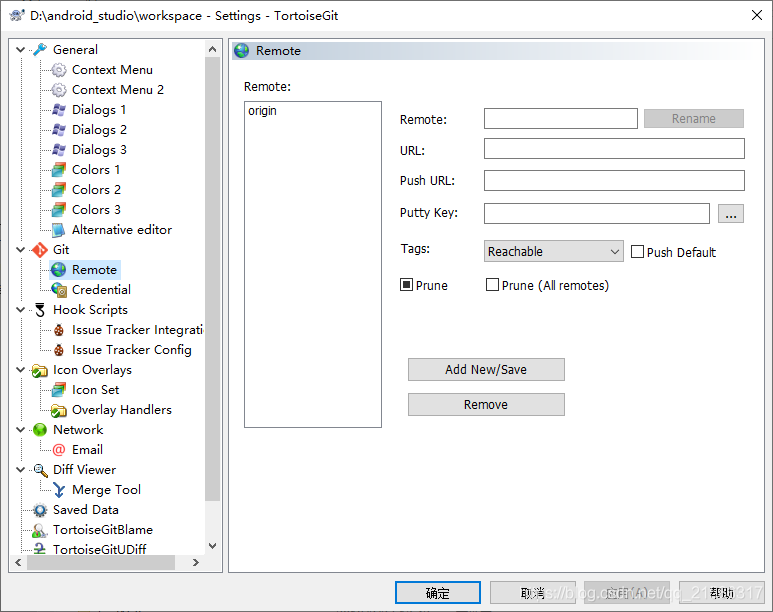Click the Remote globe icon in tree
The width and height of the screenshot is (773, 612).
59,270
